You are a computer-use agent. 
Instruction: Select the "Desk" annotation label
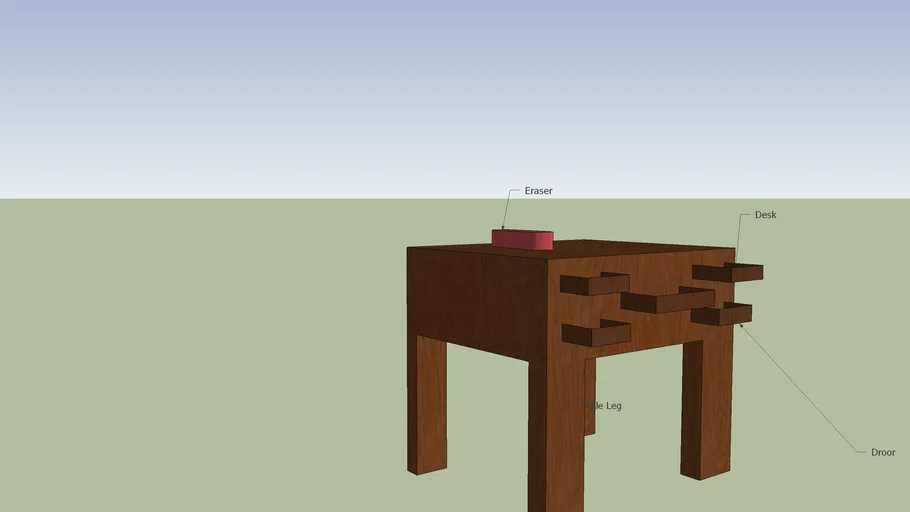click(765, 215)
